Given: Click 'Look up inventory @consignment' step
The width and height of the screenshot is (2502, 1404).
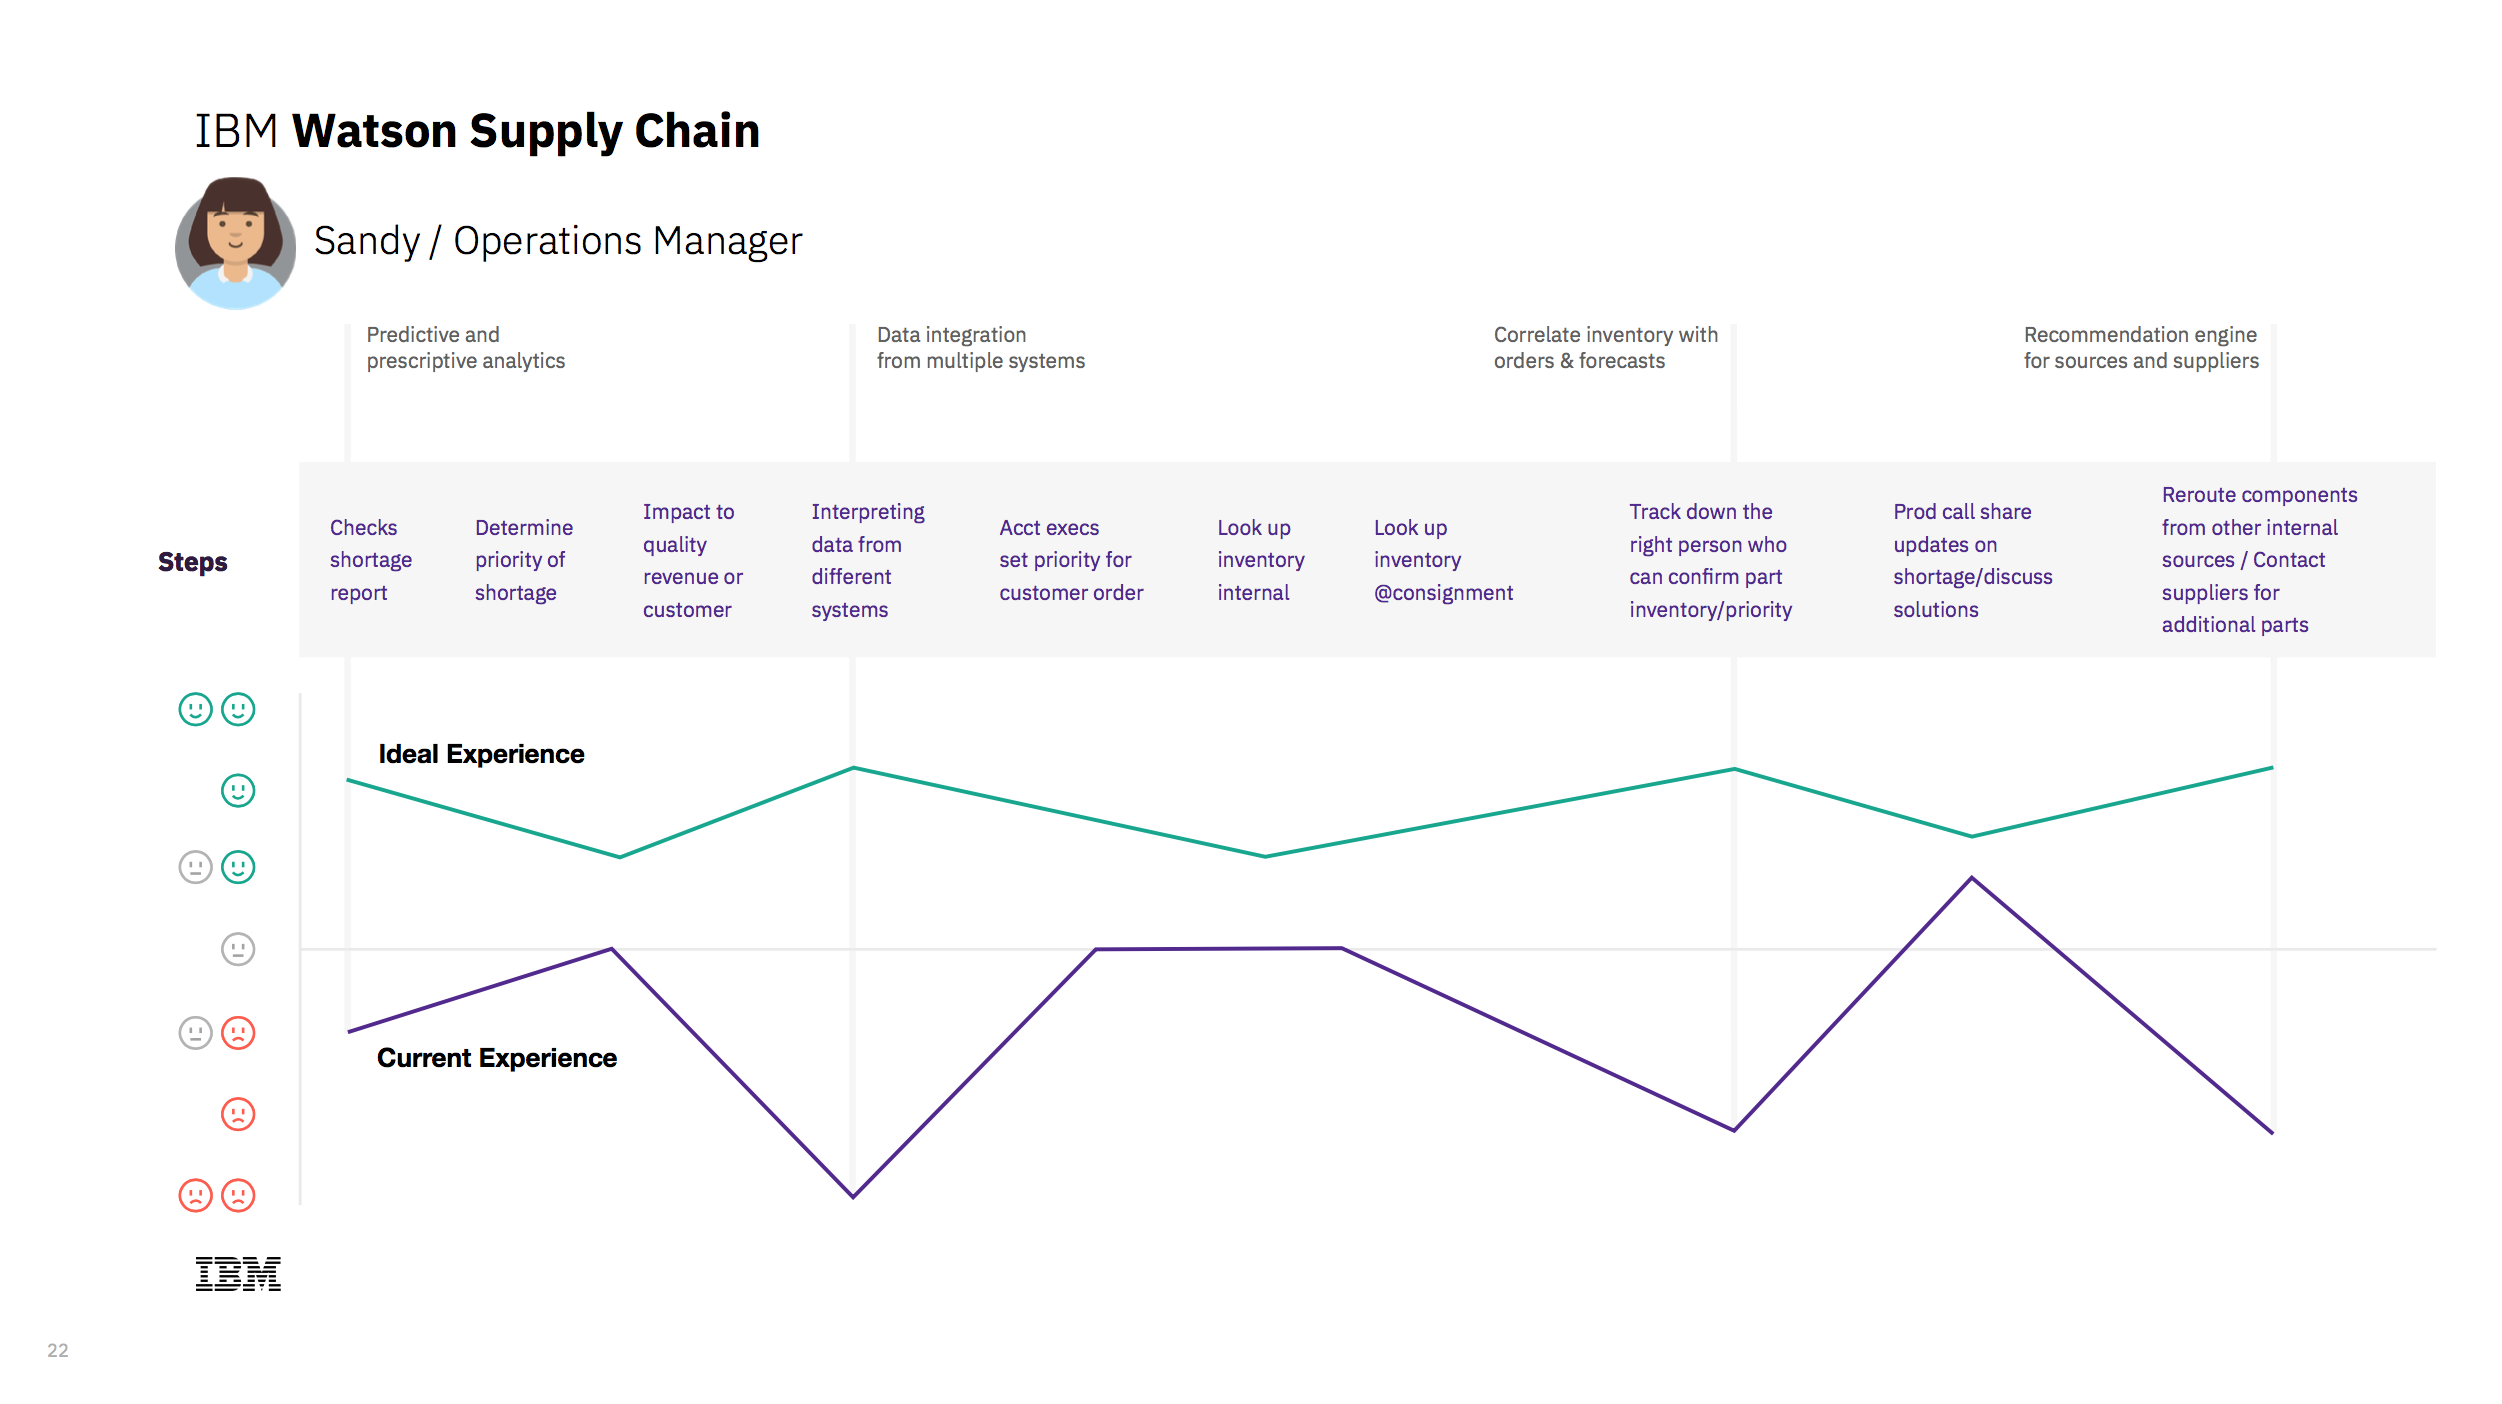Looking at the screenshot, I should pos(1442,560).
